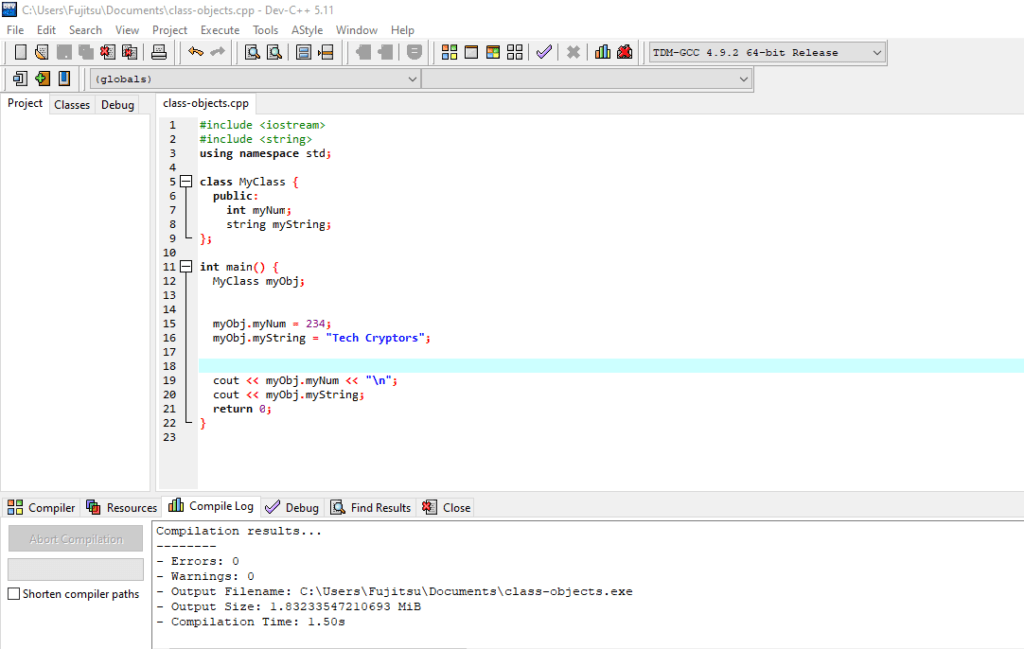This screenshot has height=649, width=1024.
Task: Click the highlighted empty line 18 in editor
Action: coord(611,366)
